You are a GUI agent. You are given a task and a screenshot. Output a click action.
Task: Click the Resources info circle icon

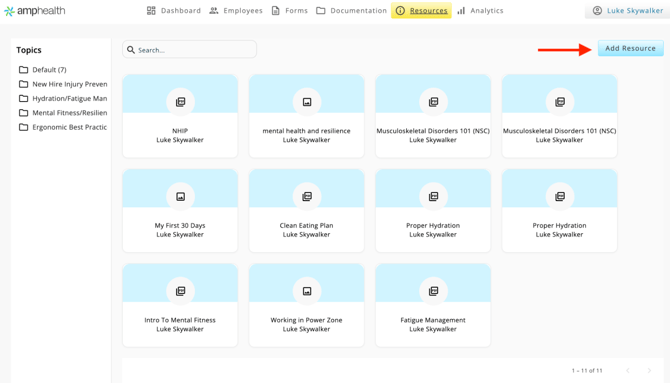(400, 11)
